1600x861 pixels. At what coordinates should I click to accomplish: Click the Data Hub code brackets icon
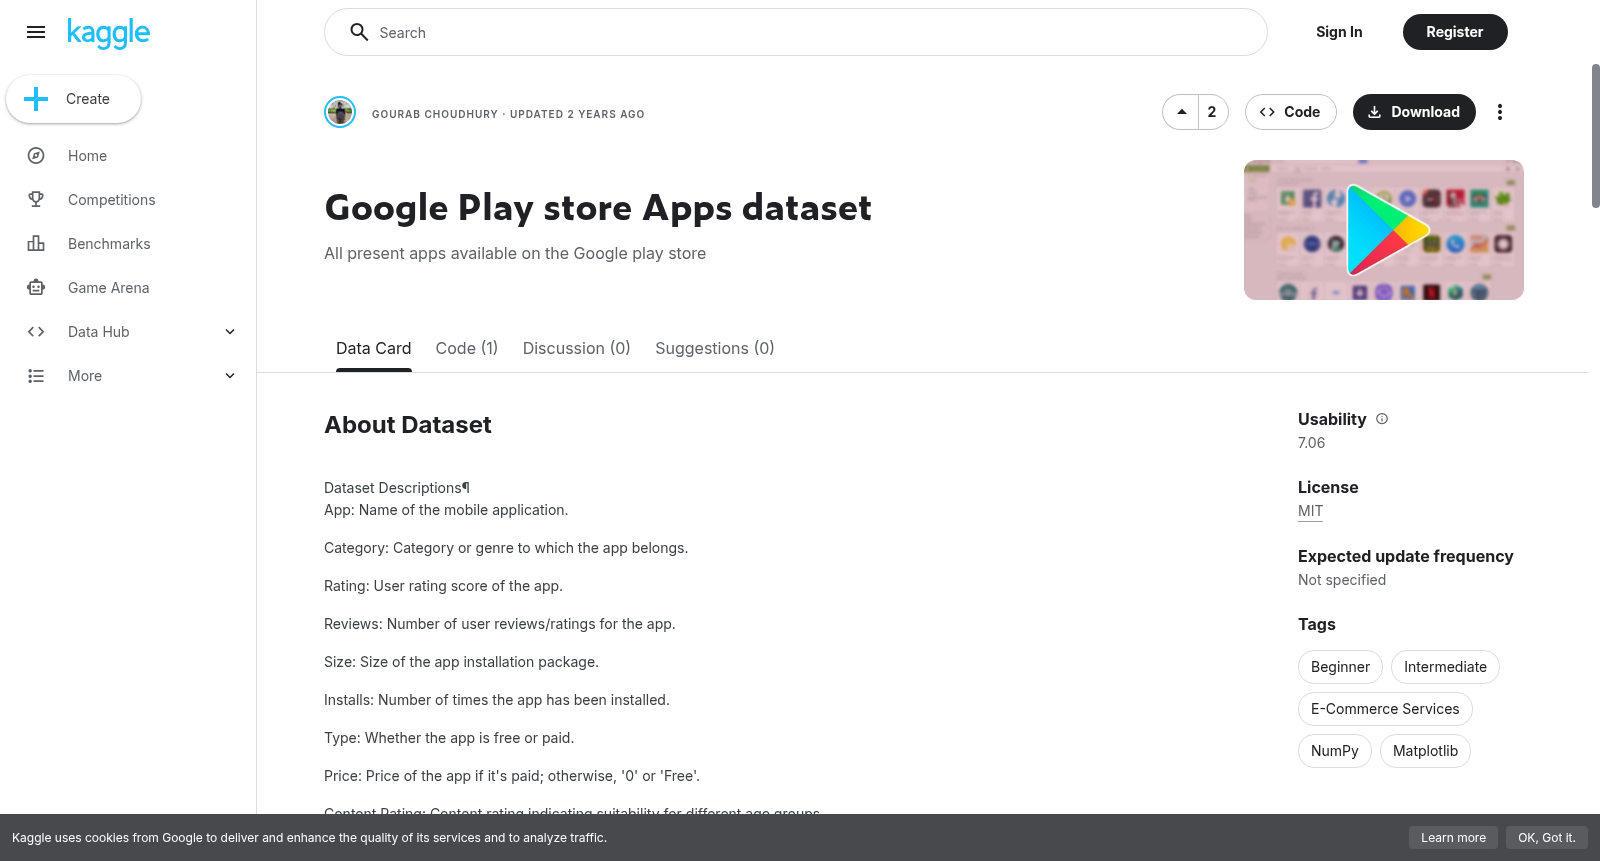36,332
